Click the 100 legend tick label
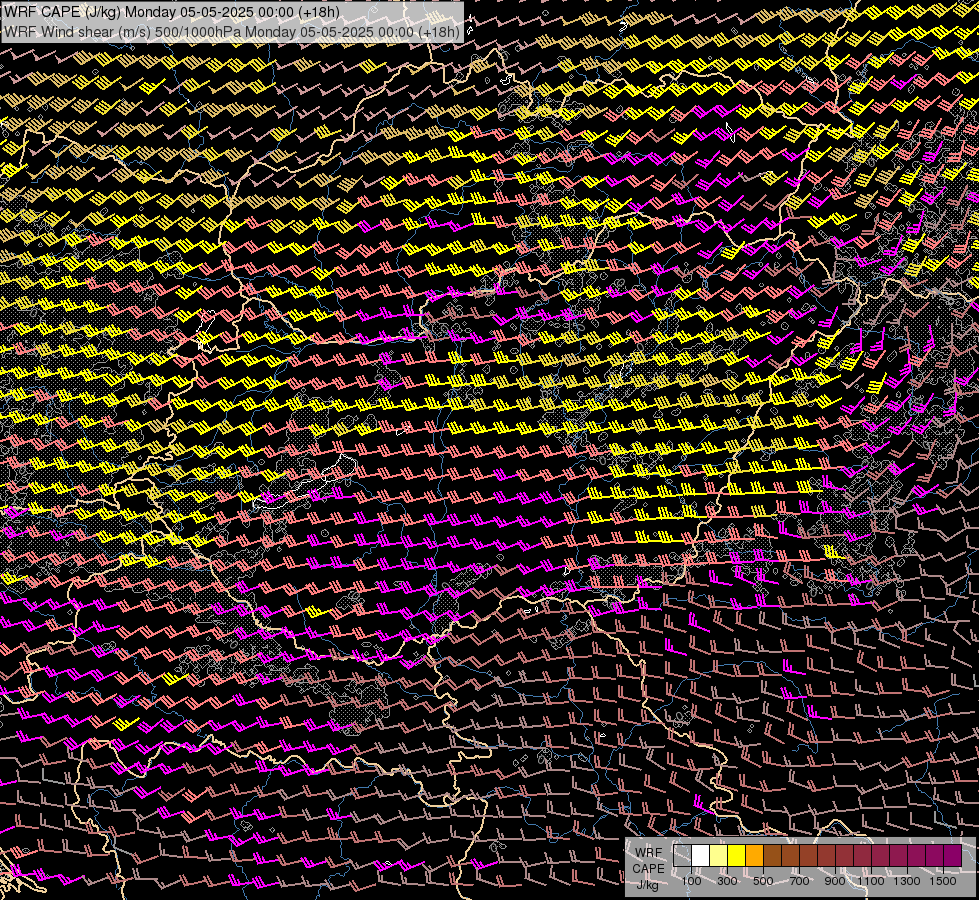Image resolution: width=979 pixels, height=900 pixels. 691,881
